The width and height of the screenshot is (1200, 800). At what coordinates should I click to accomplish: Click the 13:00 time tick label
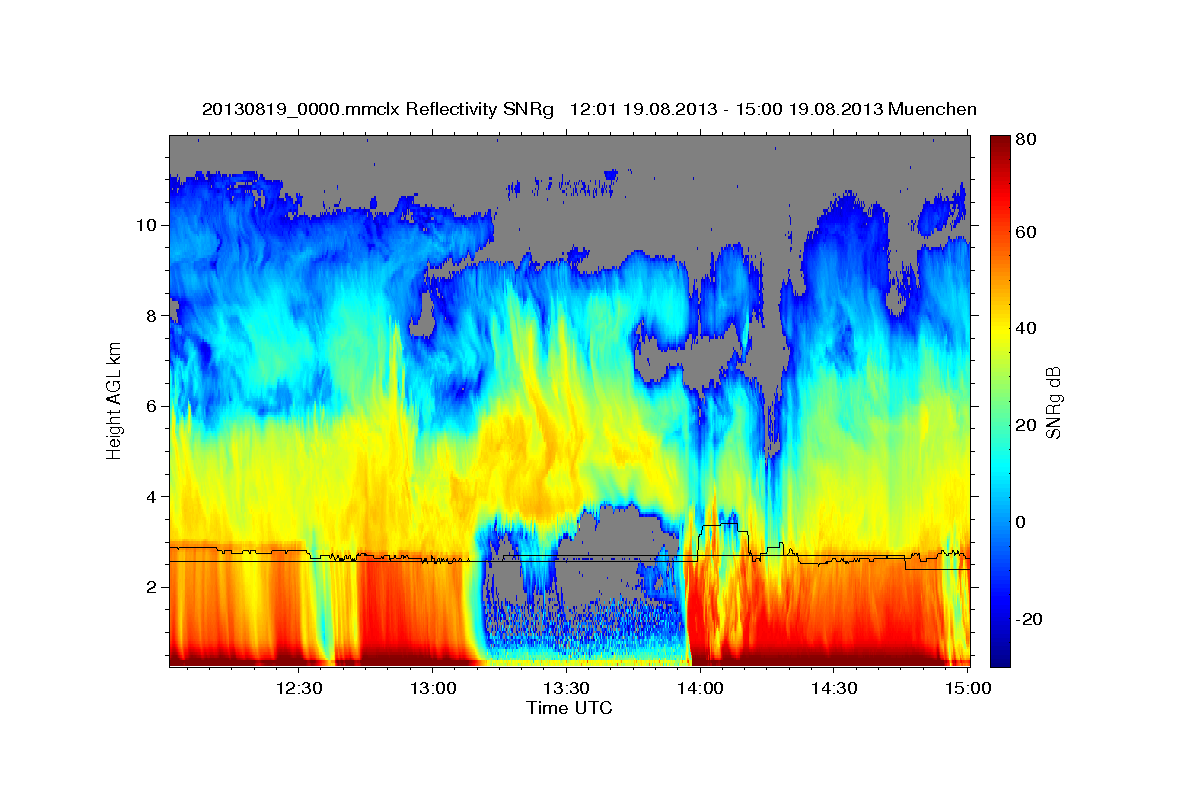click(x=432, y=688)
